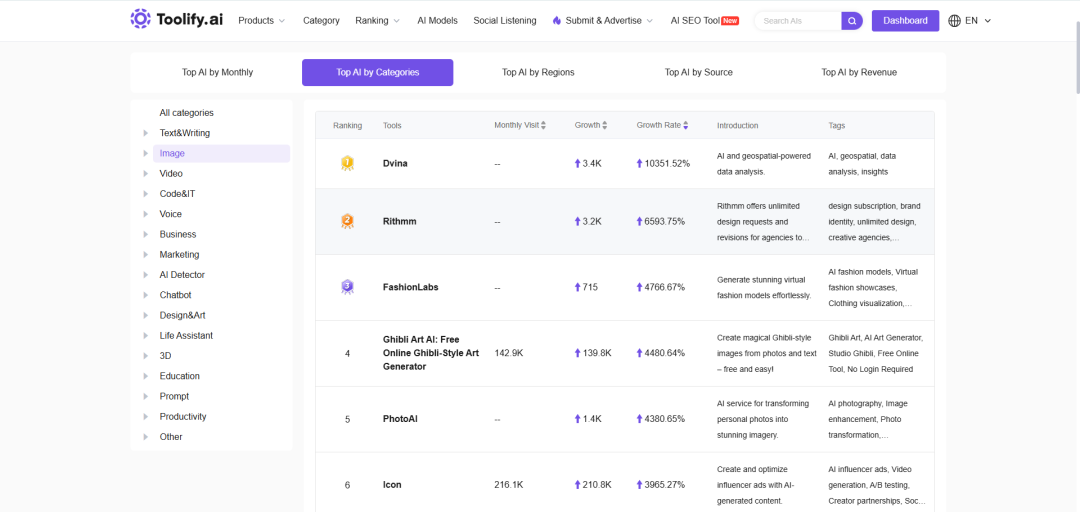Viewport: 1080px width, 512px height.
Task: Switch to Top AI by Monthly tab
Action: pos(218,72)
